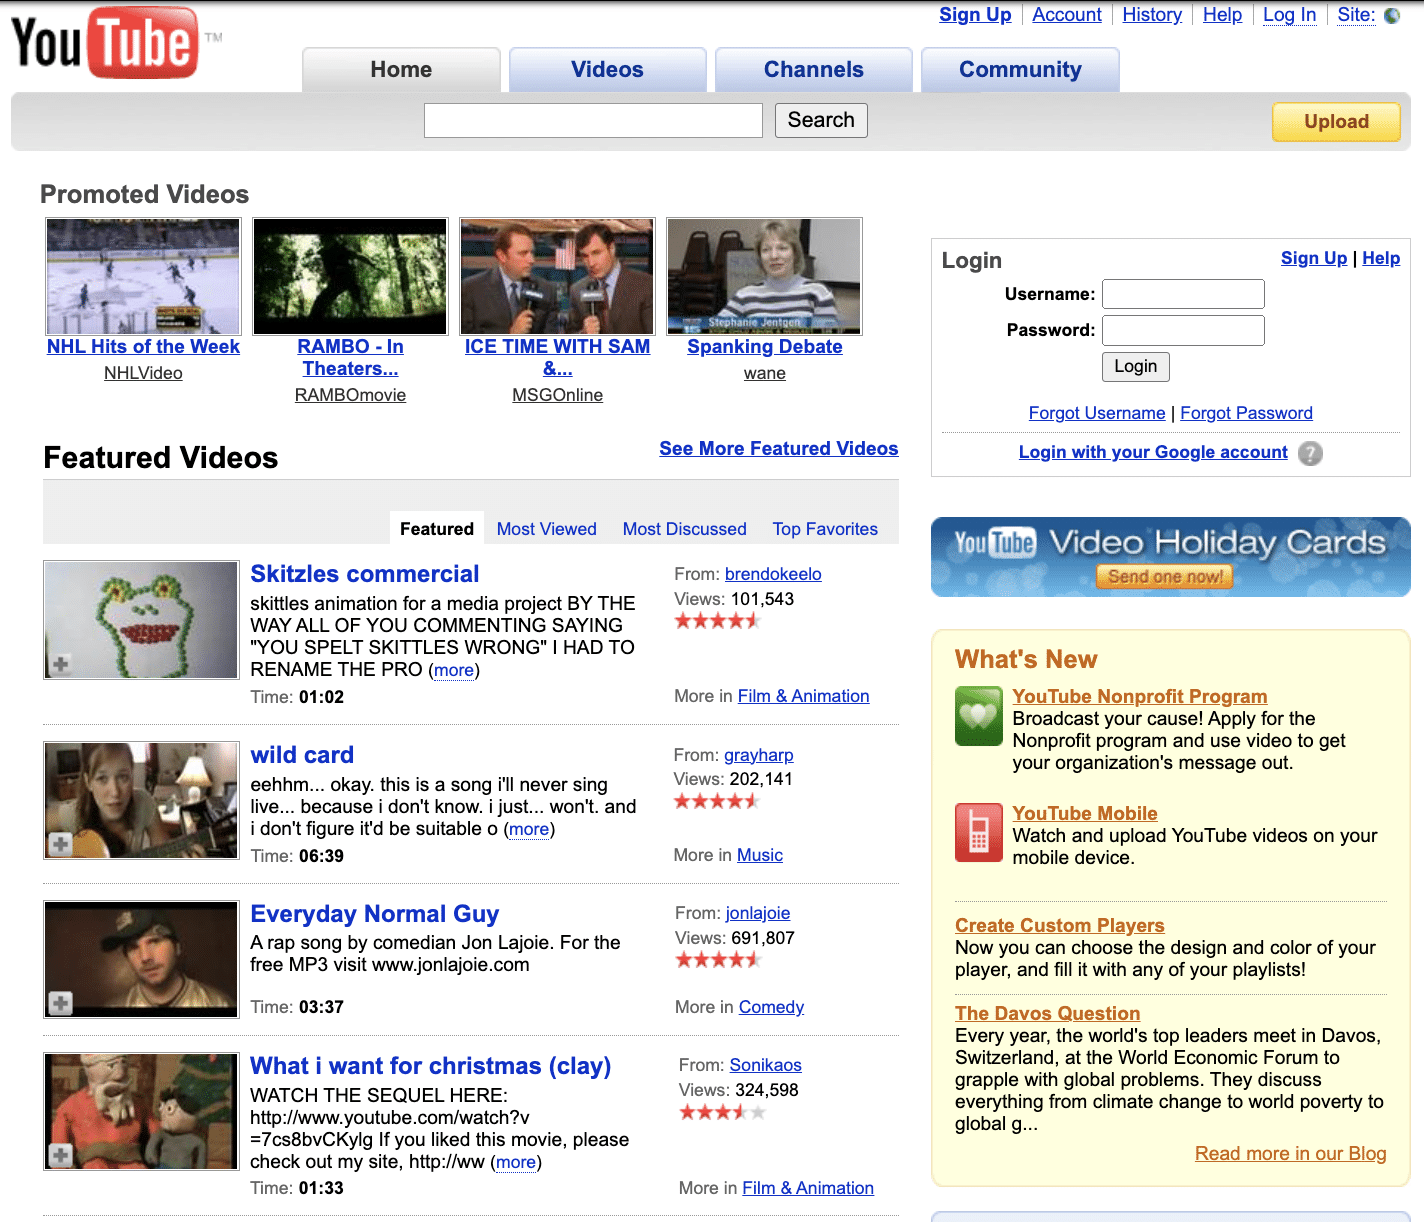Show Top Favorites videos
1424x1222 pixels.
click(825, 529)
